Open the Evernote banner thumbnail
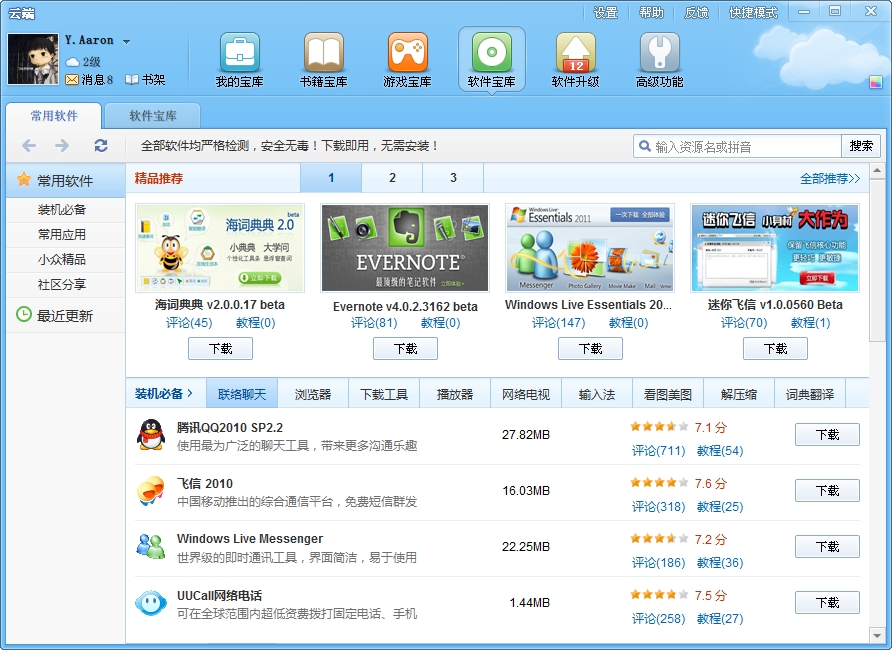The image size is (892, 650). point(405,248)
